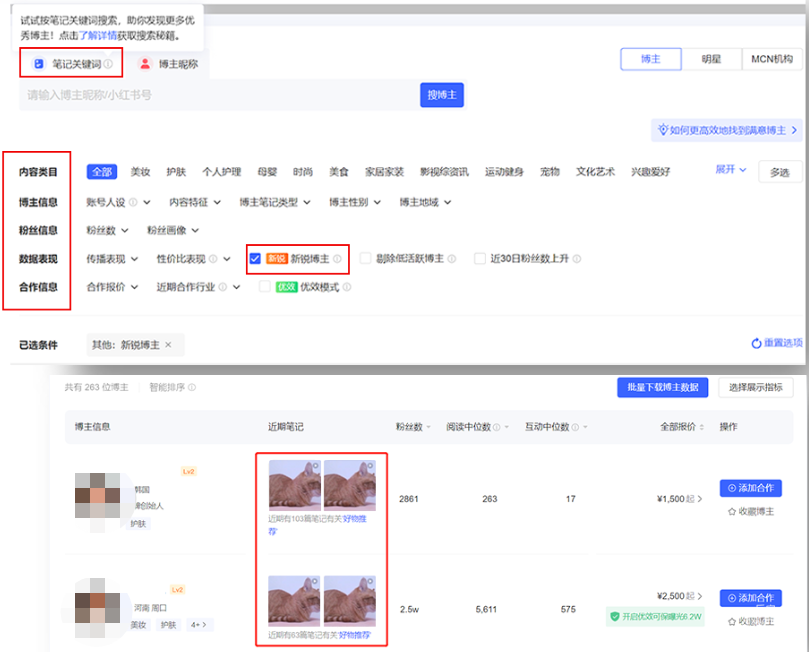The width and height of the screenshot is (809, 652).
Task: Click the info icon next to 剔除低活跃博主
Action: click(x=453, y=259)
